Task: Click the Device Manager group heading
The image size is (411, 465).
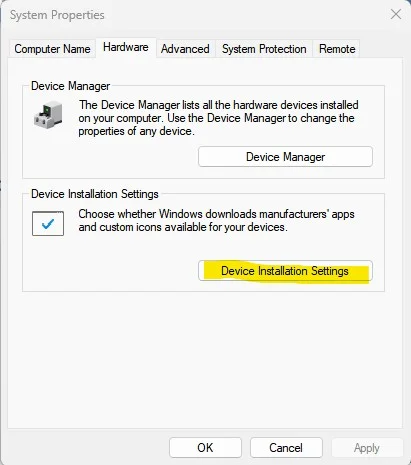Action: point(70,86)
